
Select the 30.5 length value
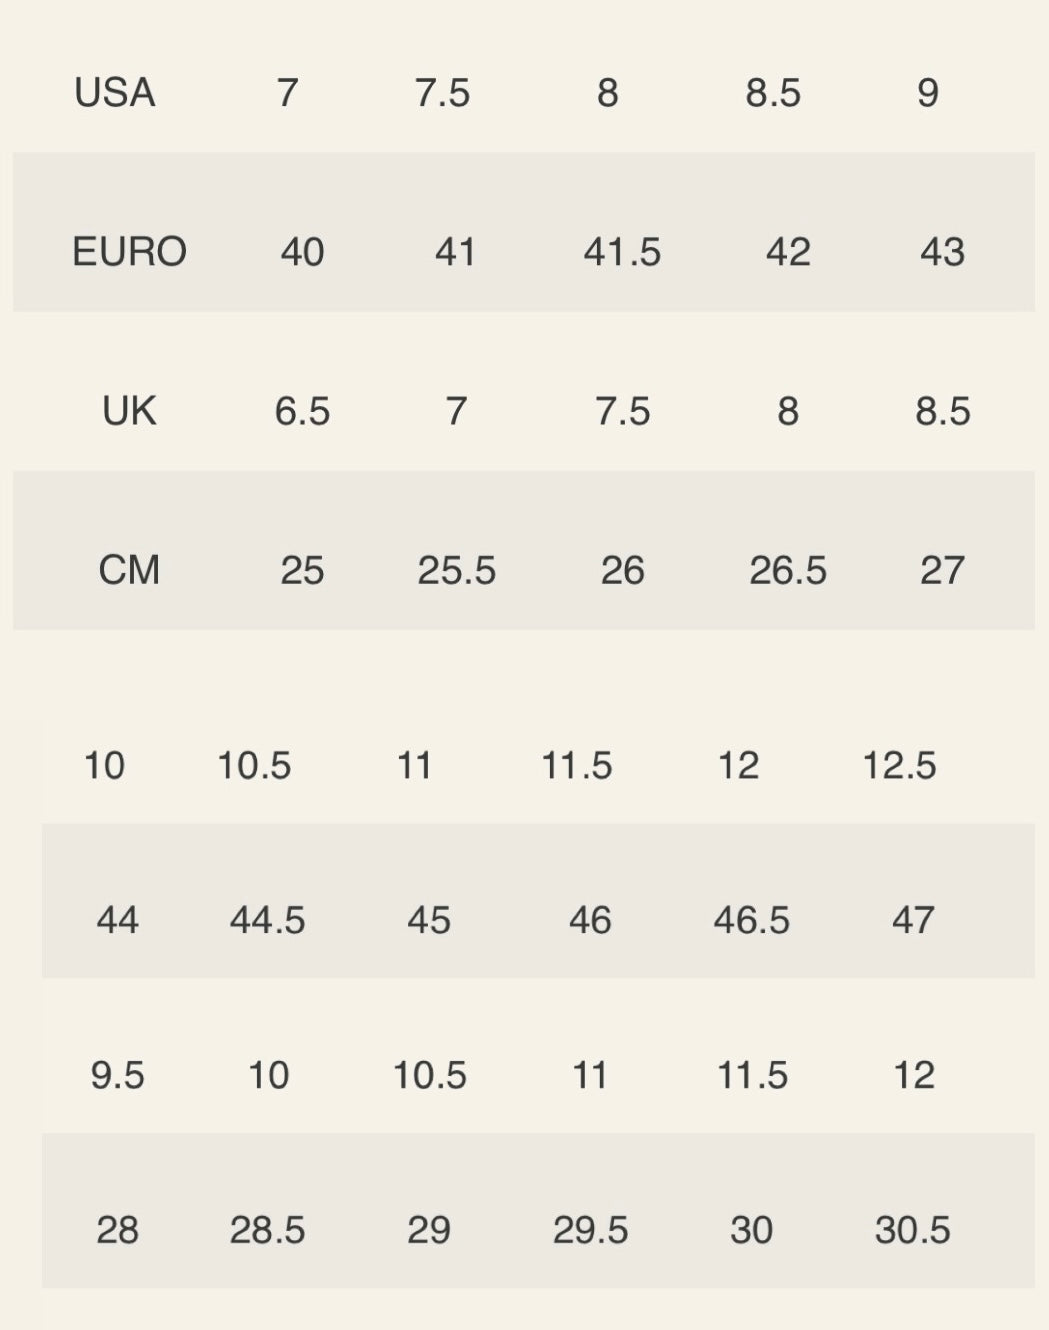click(x=912, y=1230)
